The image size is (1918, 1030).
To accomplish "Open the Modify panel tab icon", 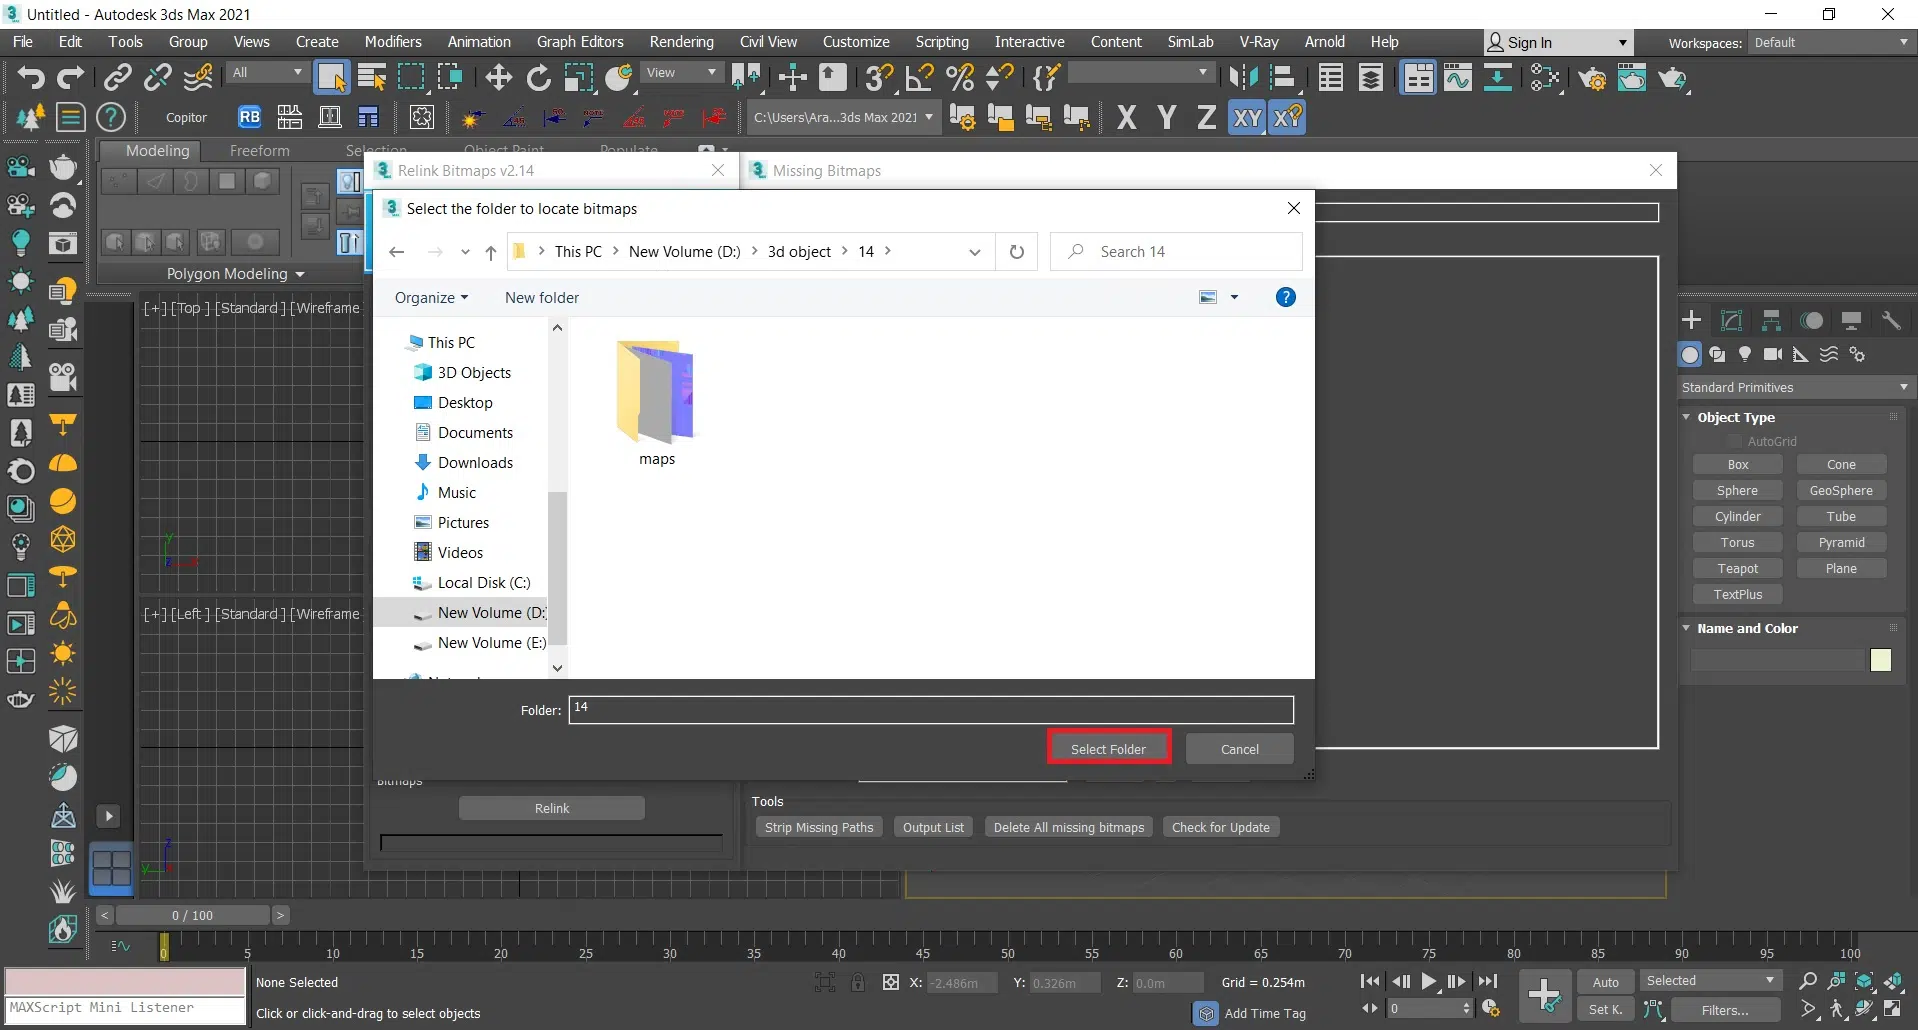I will (1731, 320).
